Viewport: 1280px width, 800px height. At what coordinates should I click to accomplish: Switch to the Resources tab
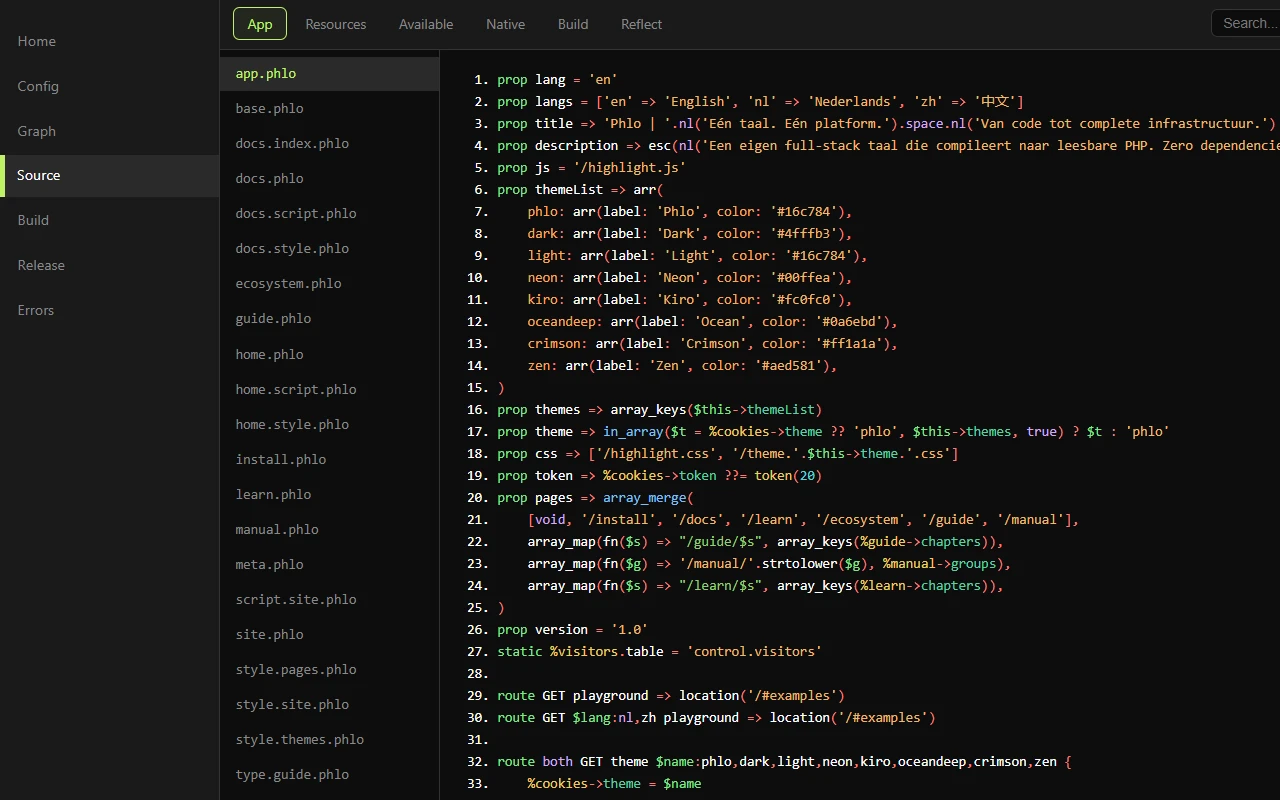pyautogui.click(x=336, y=24)
